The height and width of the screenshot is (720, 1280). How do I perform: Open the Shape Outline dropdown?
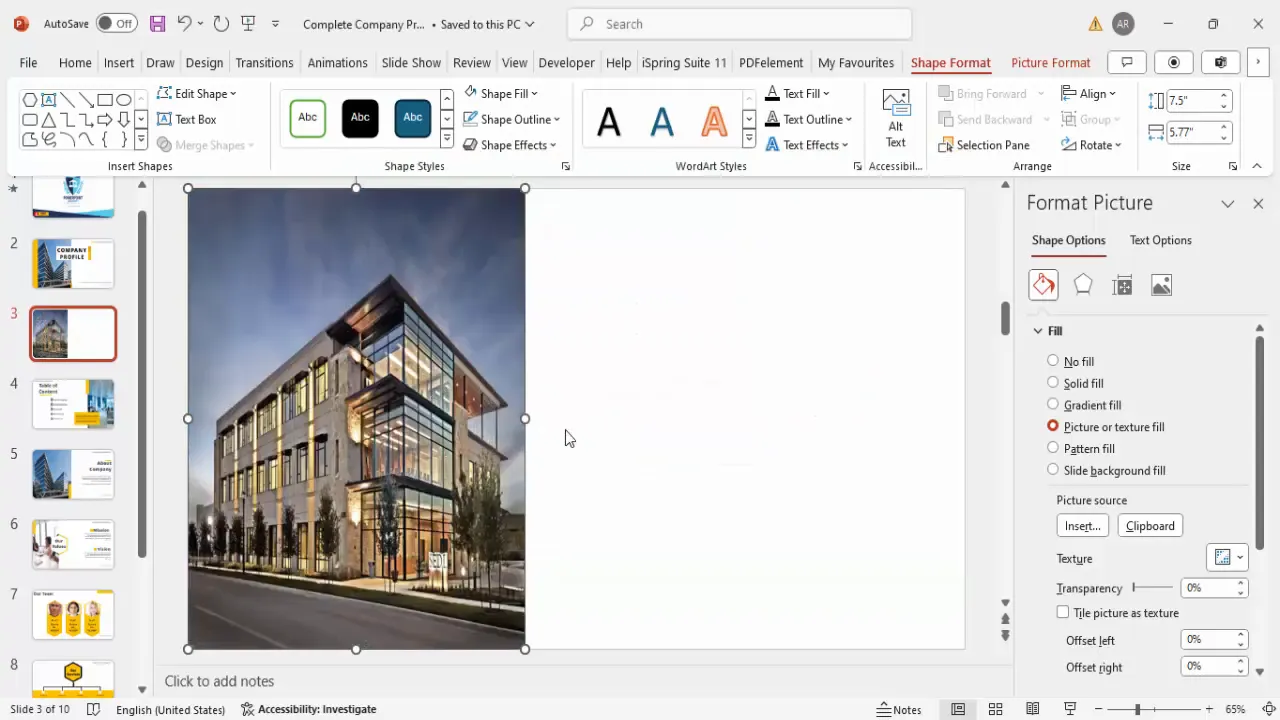pos(511,119)
